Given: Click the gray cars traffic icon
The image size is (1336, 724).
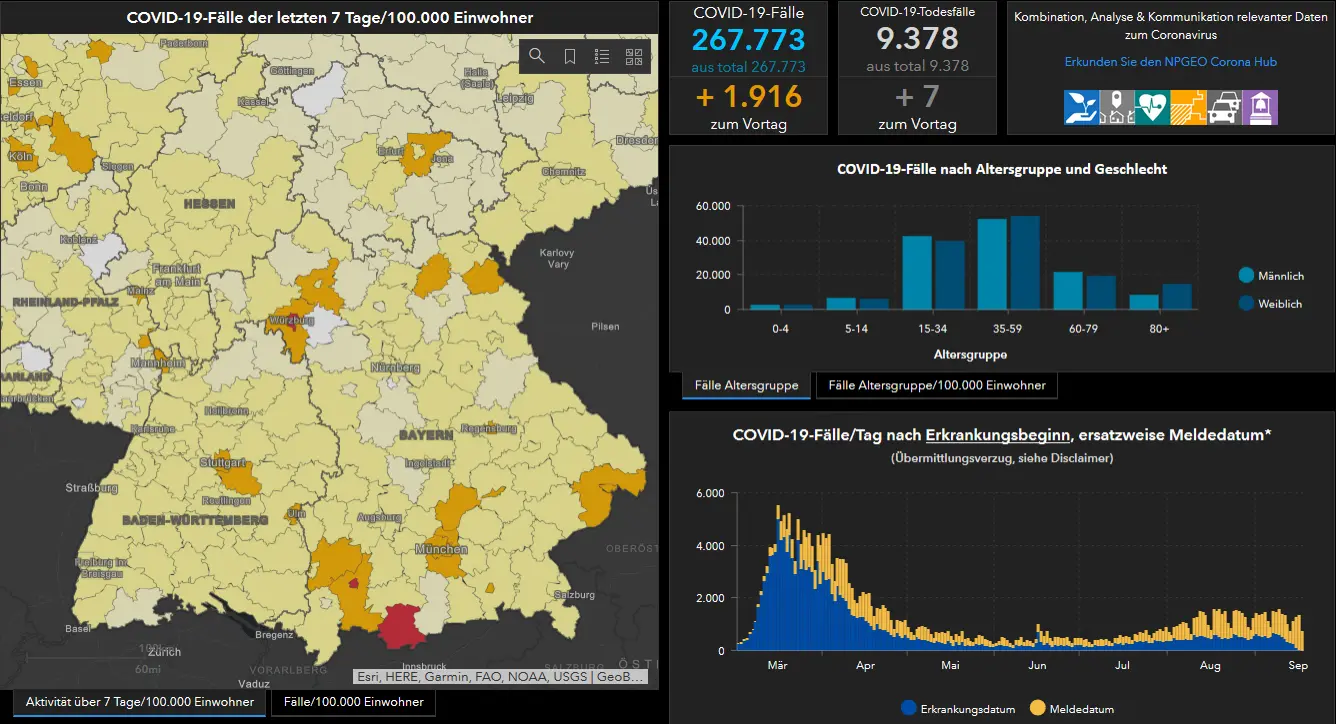Looking at the screenshot, I should tap(1224, 108).
